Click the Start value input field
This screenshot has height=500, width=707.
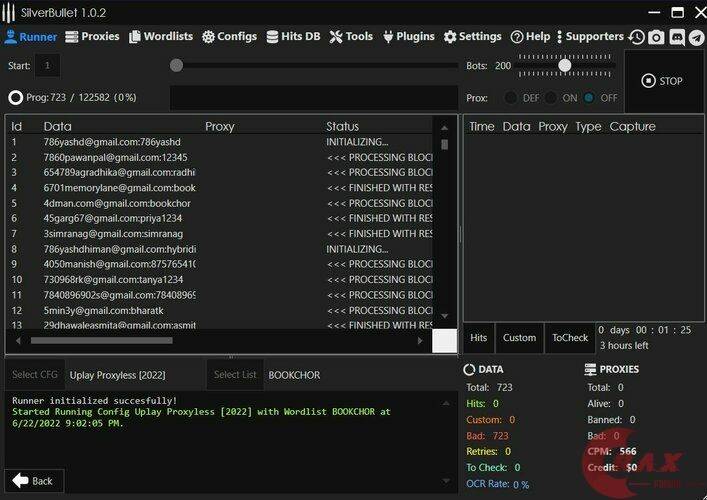[47, 66]
